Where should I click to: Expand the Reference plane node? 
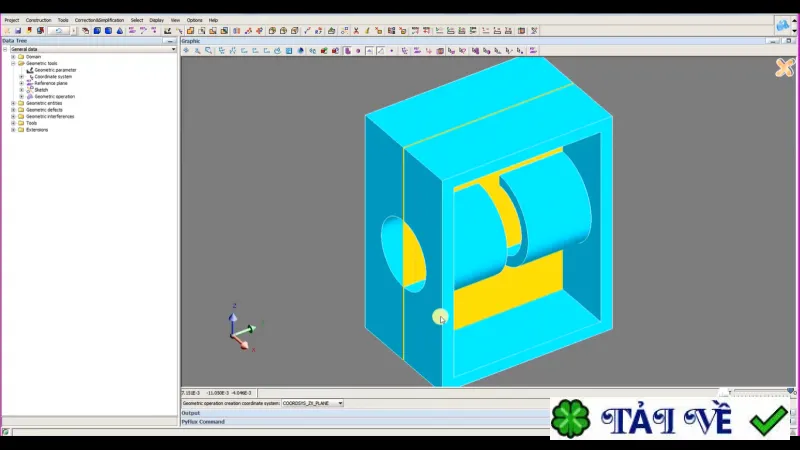[21, 83]
